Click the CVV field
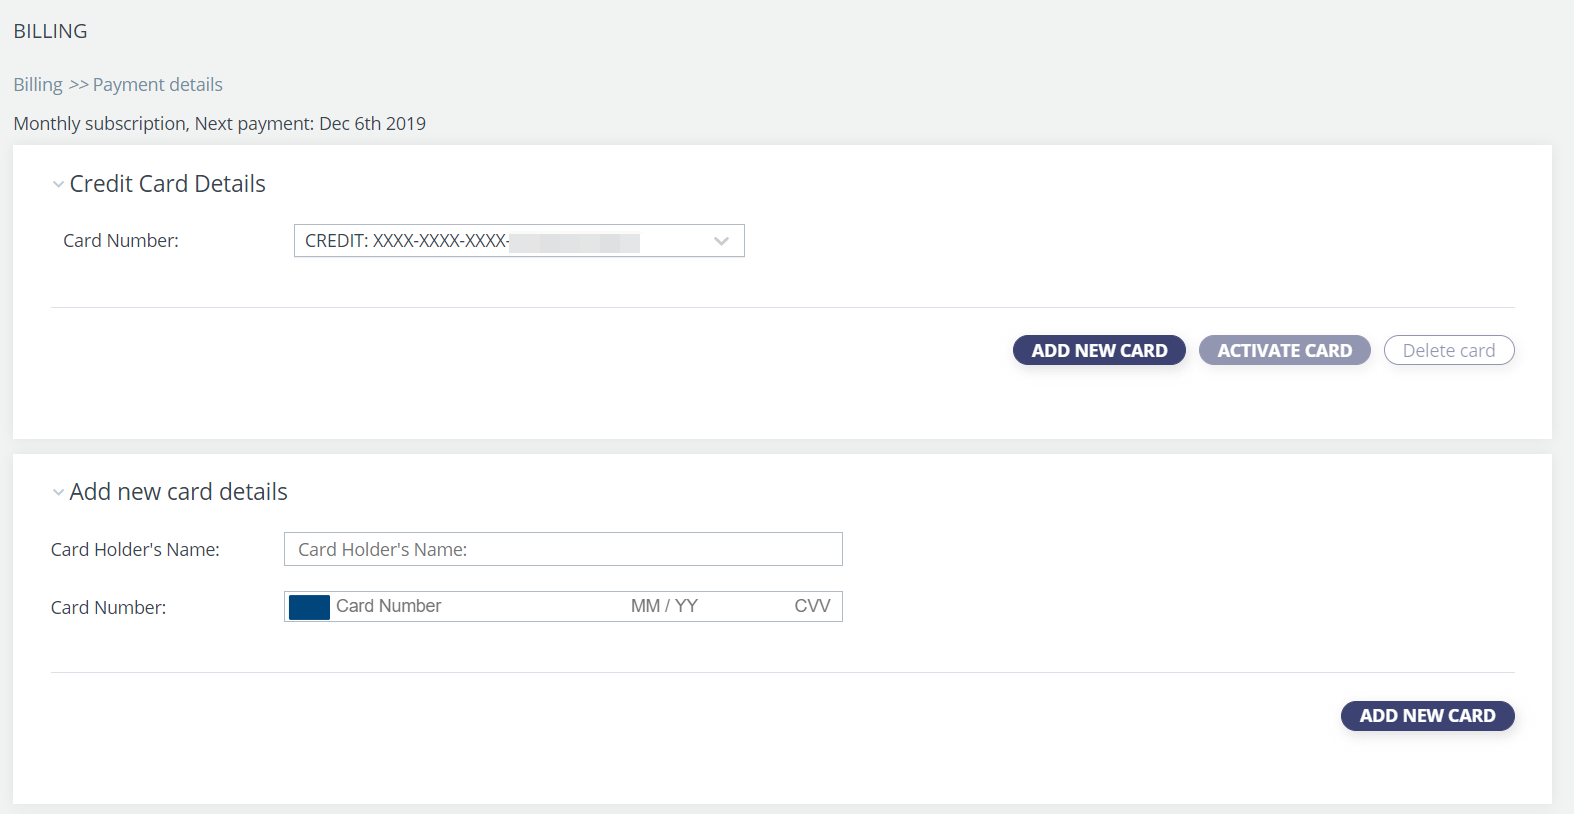1574x814 pixels. 812,606
